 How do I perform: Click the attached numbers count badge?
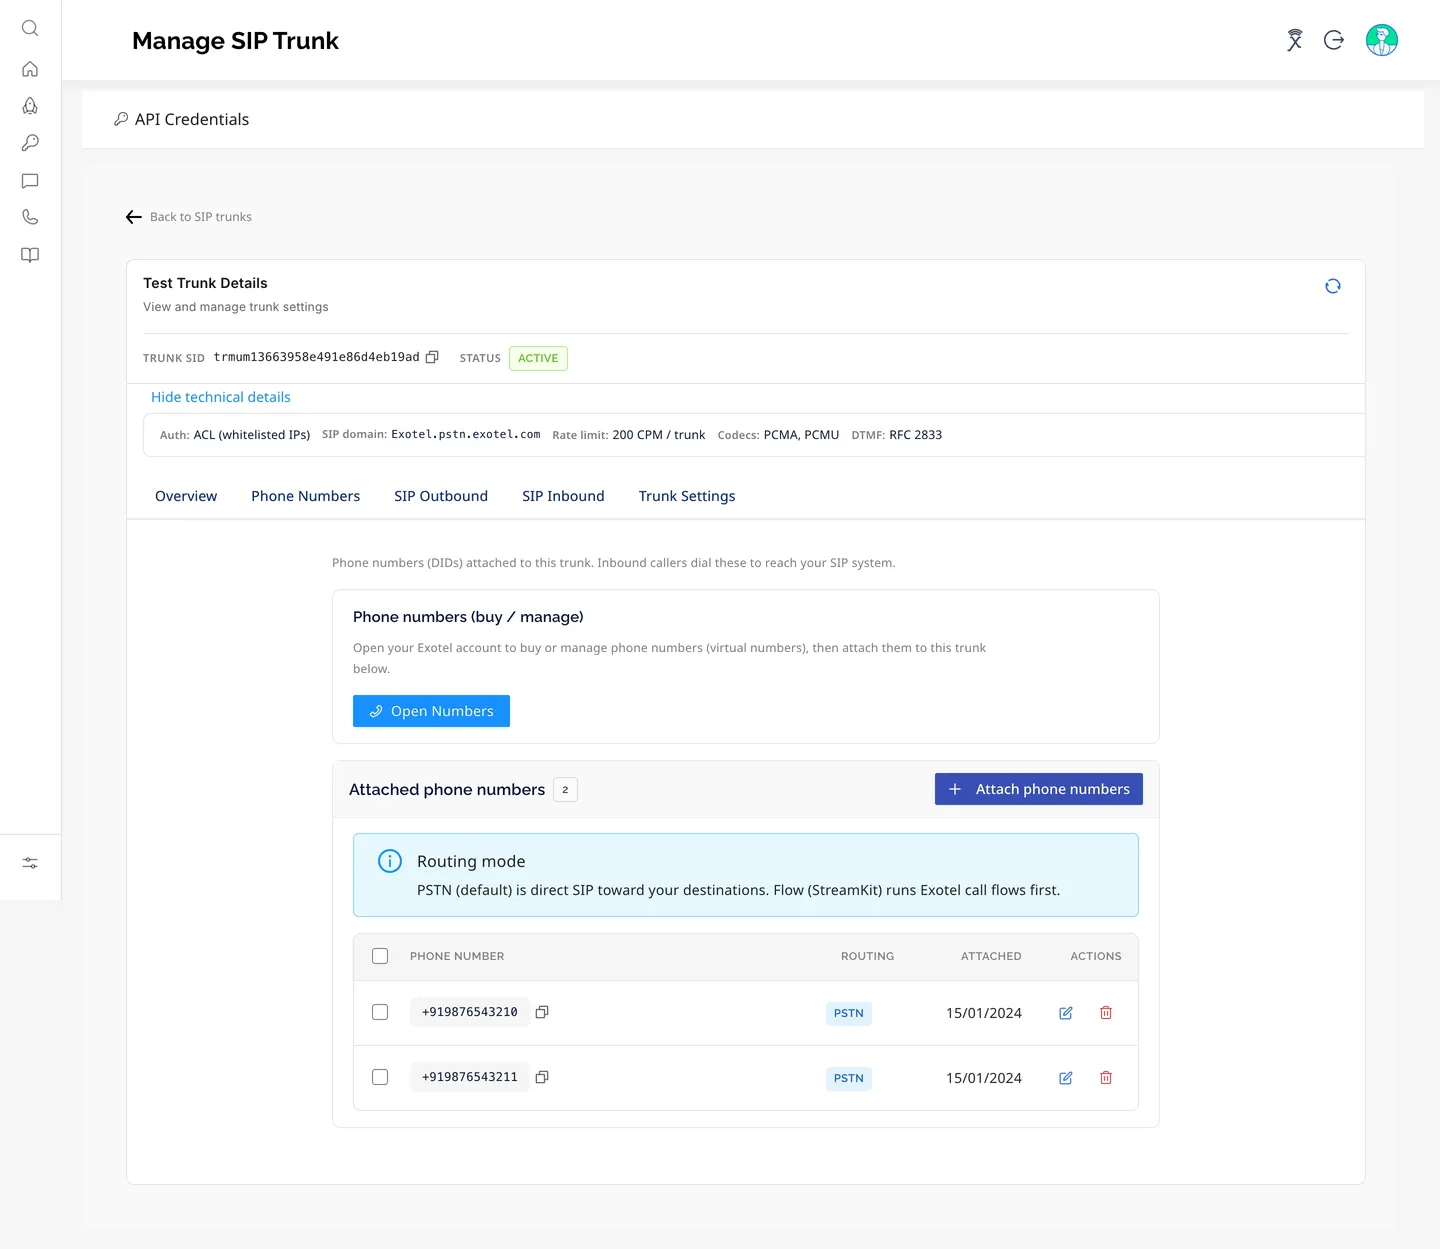565,790
